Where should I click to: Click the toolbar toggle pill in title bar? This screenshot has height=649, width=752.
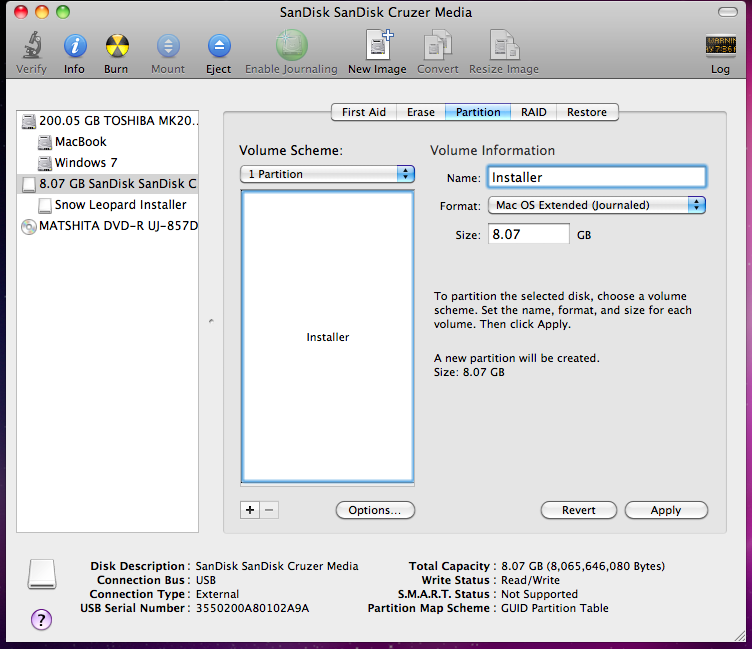click(x=728, y=12)
